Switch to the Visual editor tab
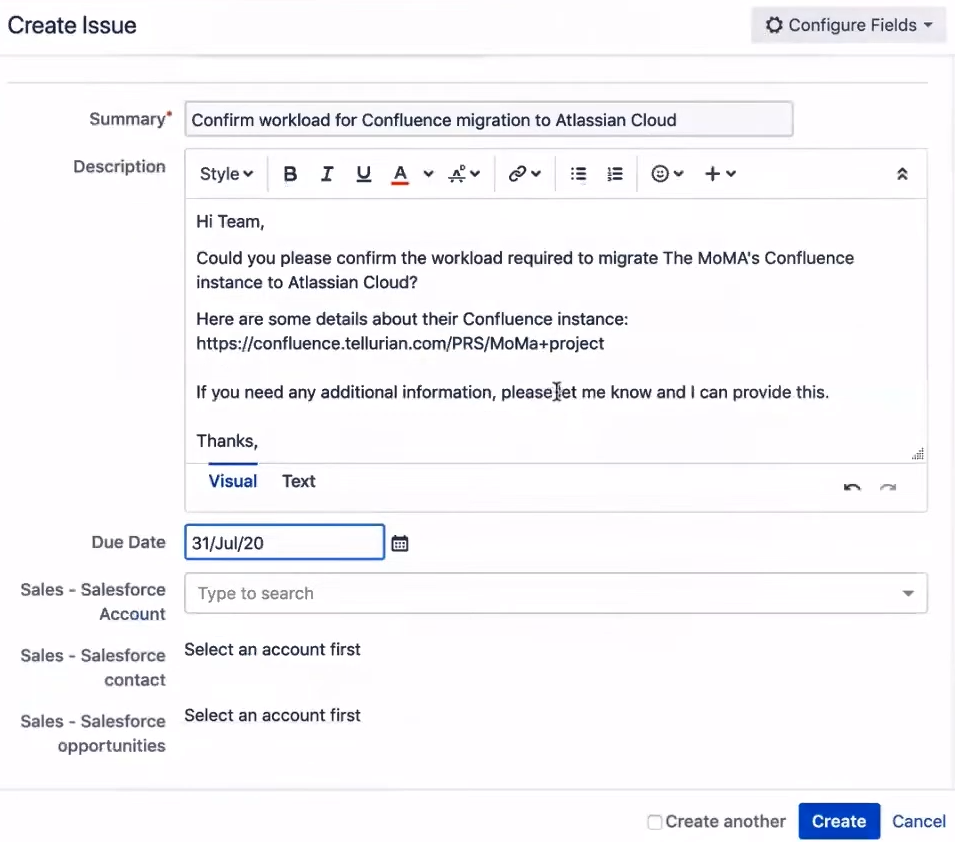 pos(233,481)
